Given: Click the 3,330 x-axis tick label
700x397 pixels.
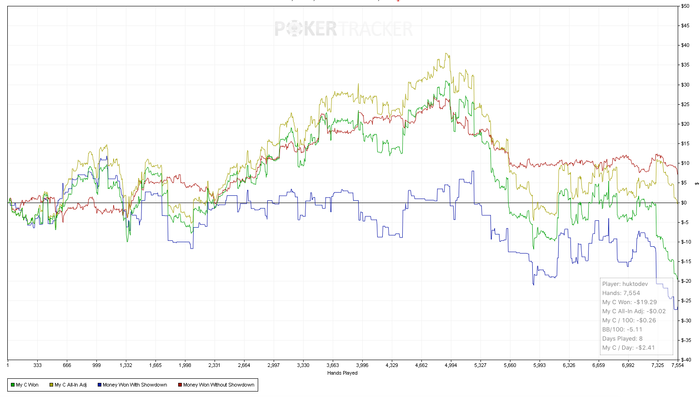Looking at the screenshot, I should click(303, 365).
